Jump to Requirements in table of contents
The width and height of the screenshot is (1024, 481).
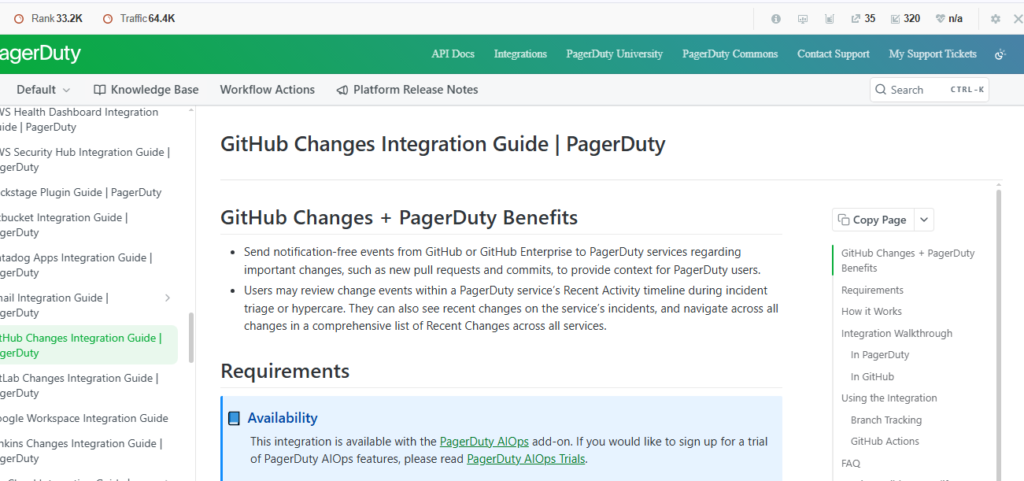tap(872, 290)
